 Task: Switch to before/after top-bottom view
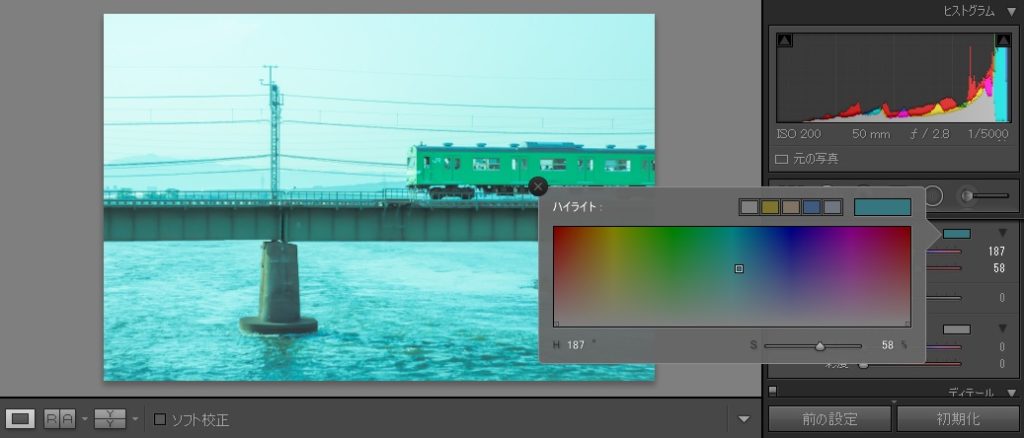coord(109,419)
